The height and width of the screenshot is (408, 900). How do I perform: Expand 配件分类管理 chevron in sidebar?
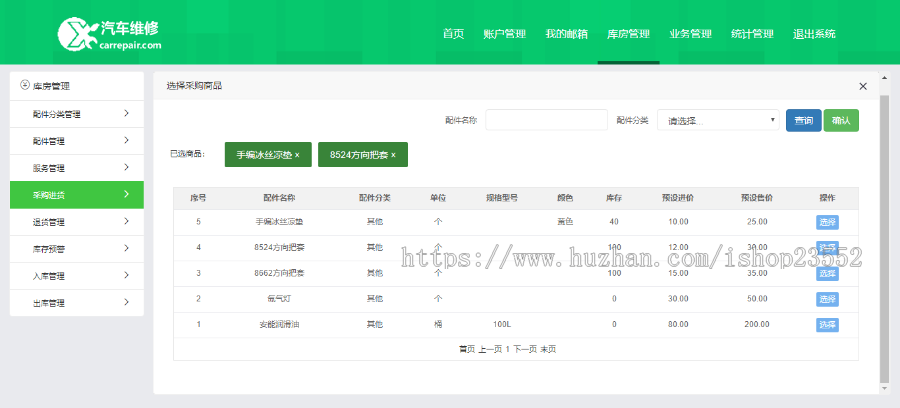pos(126,114)
